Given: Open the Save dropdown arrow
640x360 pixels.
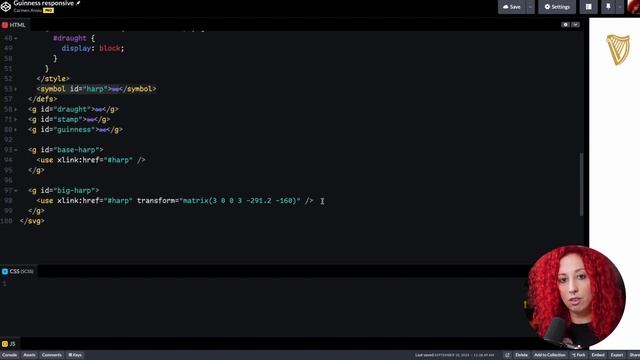Looking at the screenshot, I should point(530,7).
